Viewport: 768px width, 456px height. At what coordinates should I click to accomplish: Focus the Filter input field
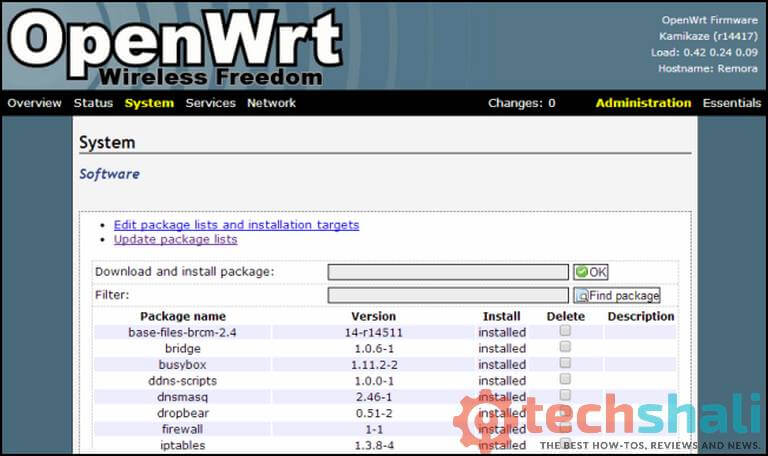pyautogui.click(x=448, y=295)
